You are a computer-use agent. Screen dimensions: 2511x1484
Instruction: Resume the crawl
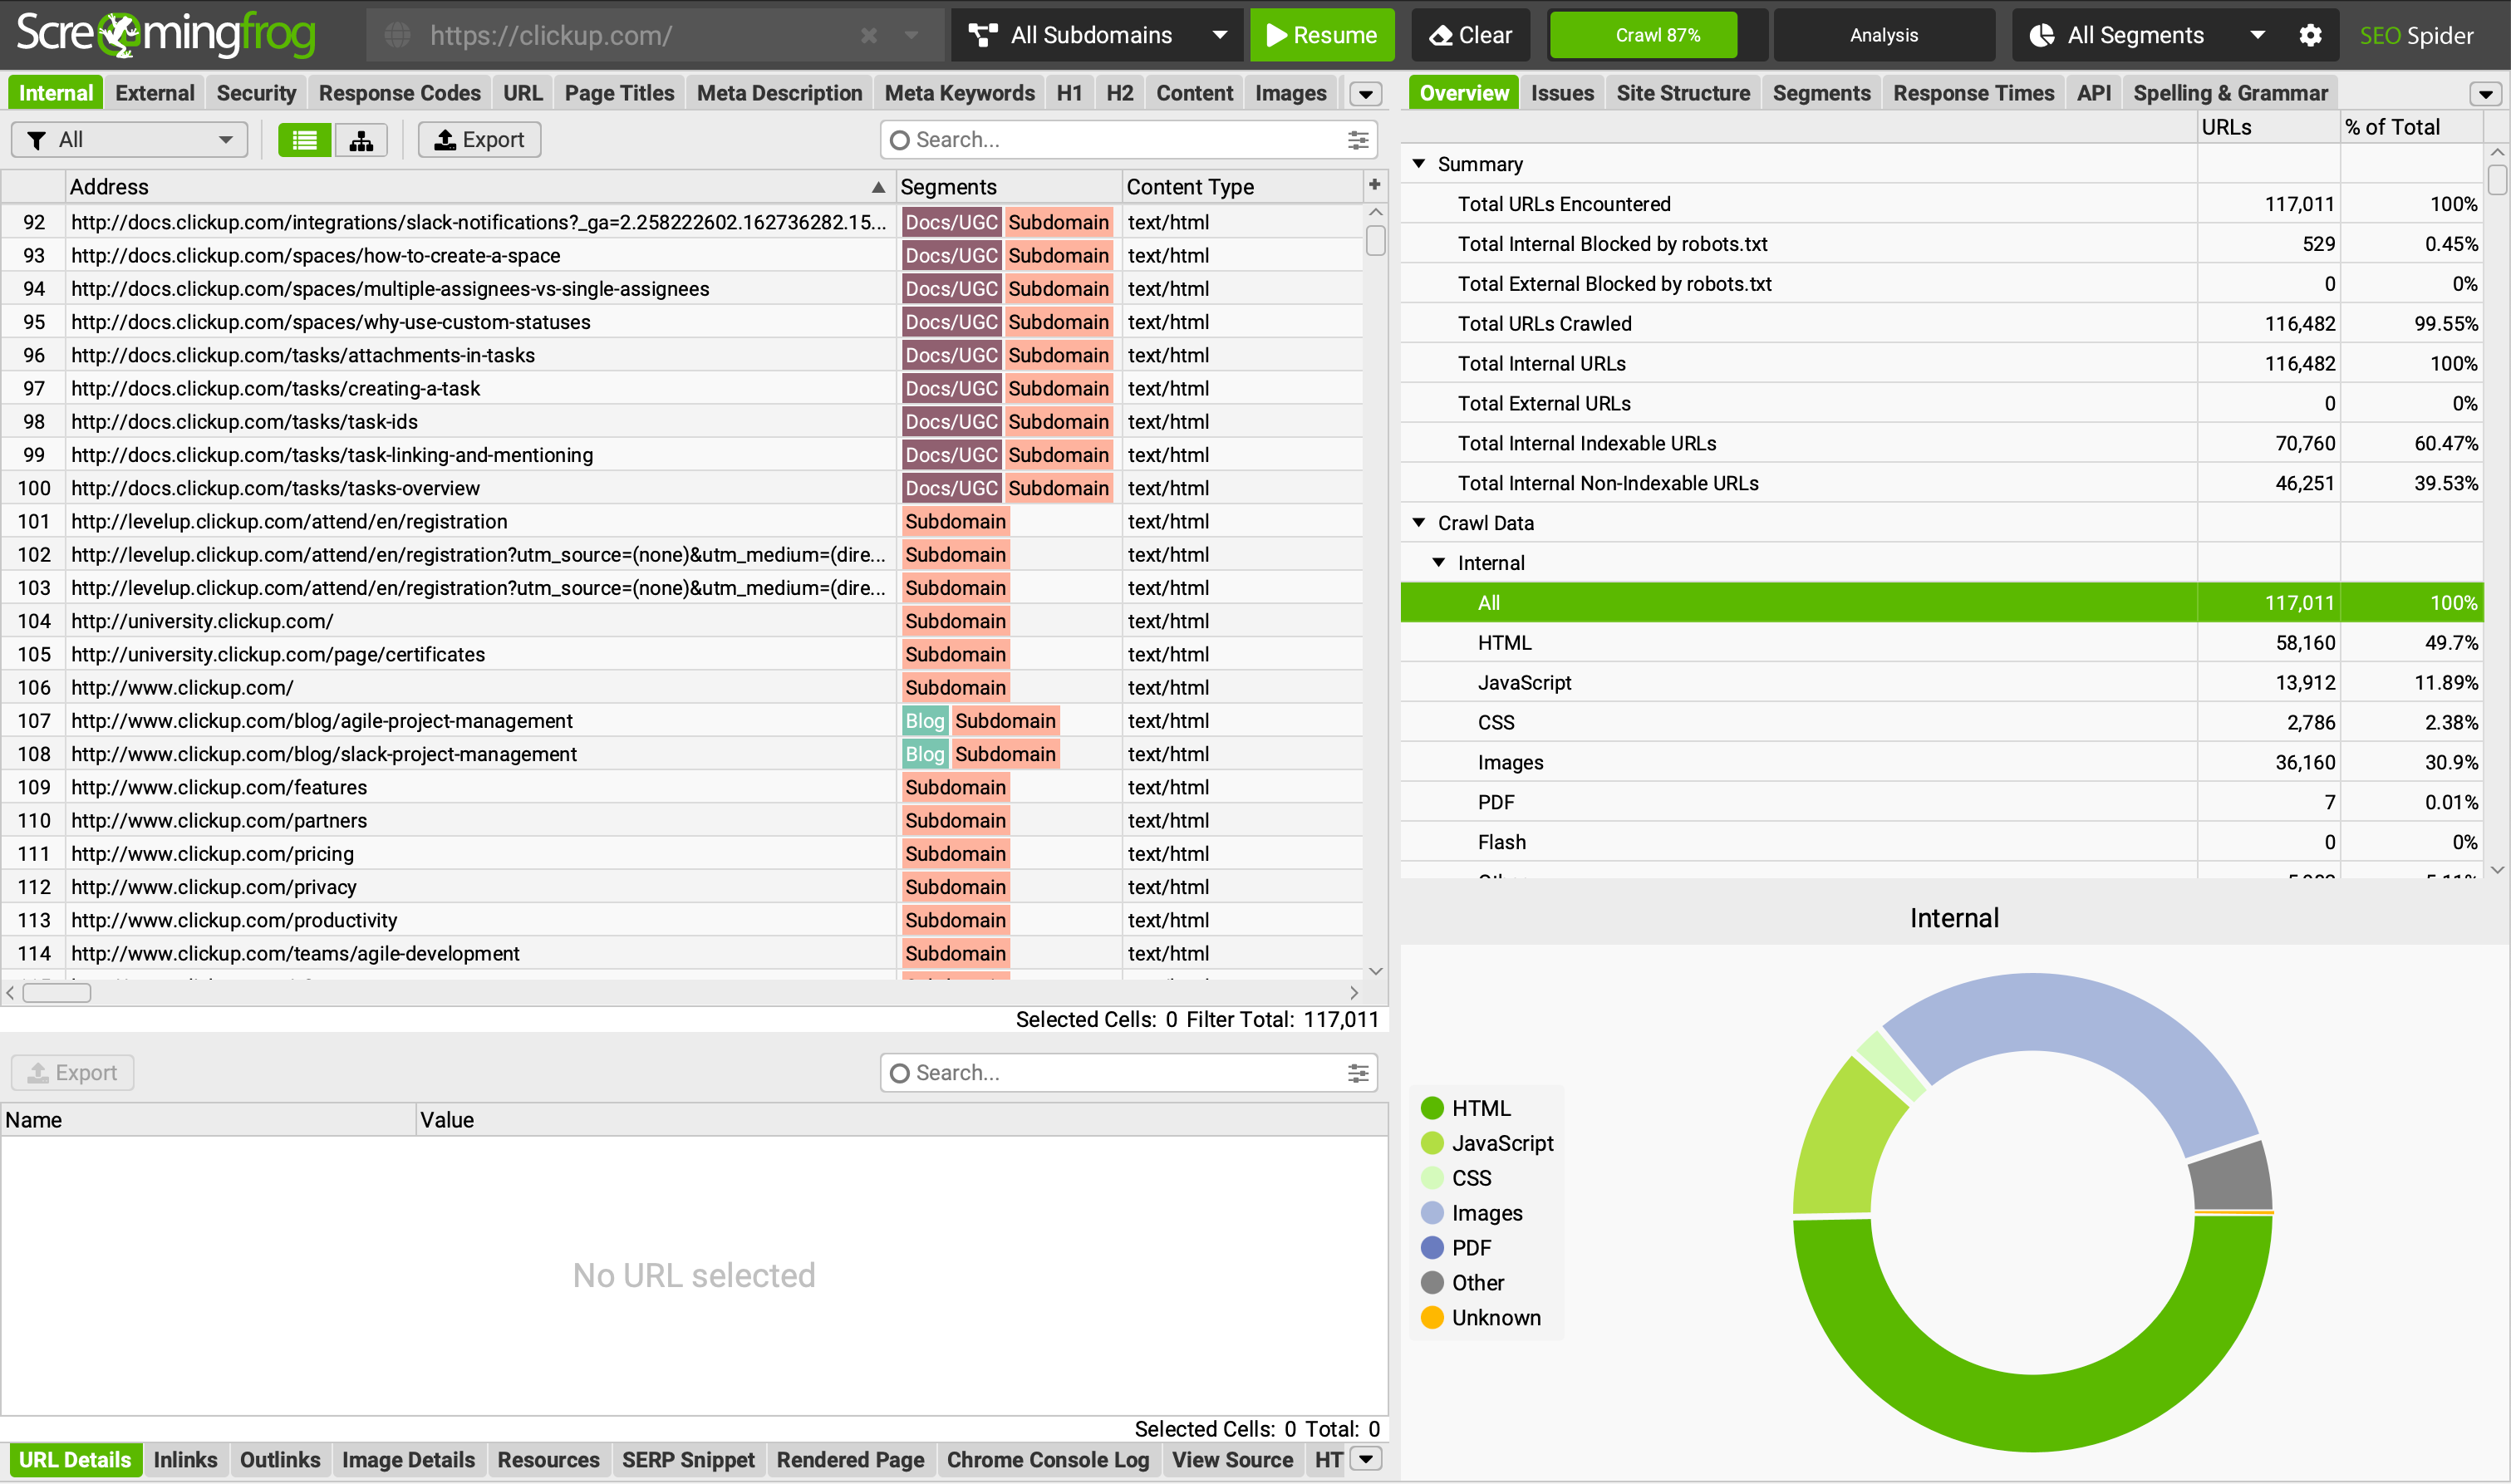pyautogui.click(x=1321, y=35)
